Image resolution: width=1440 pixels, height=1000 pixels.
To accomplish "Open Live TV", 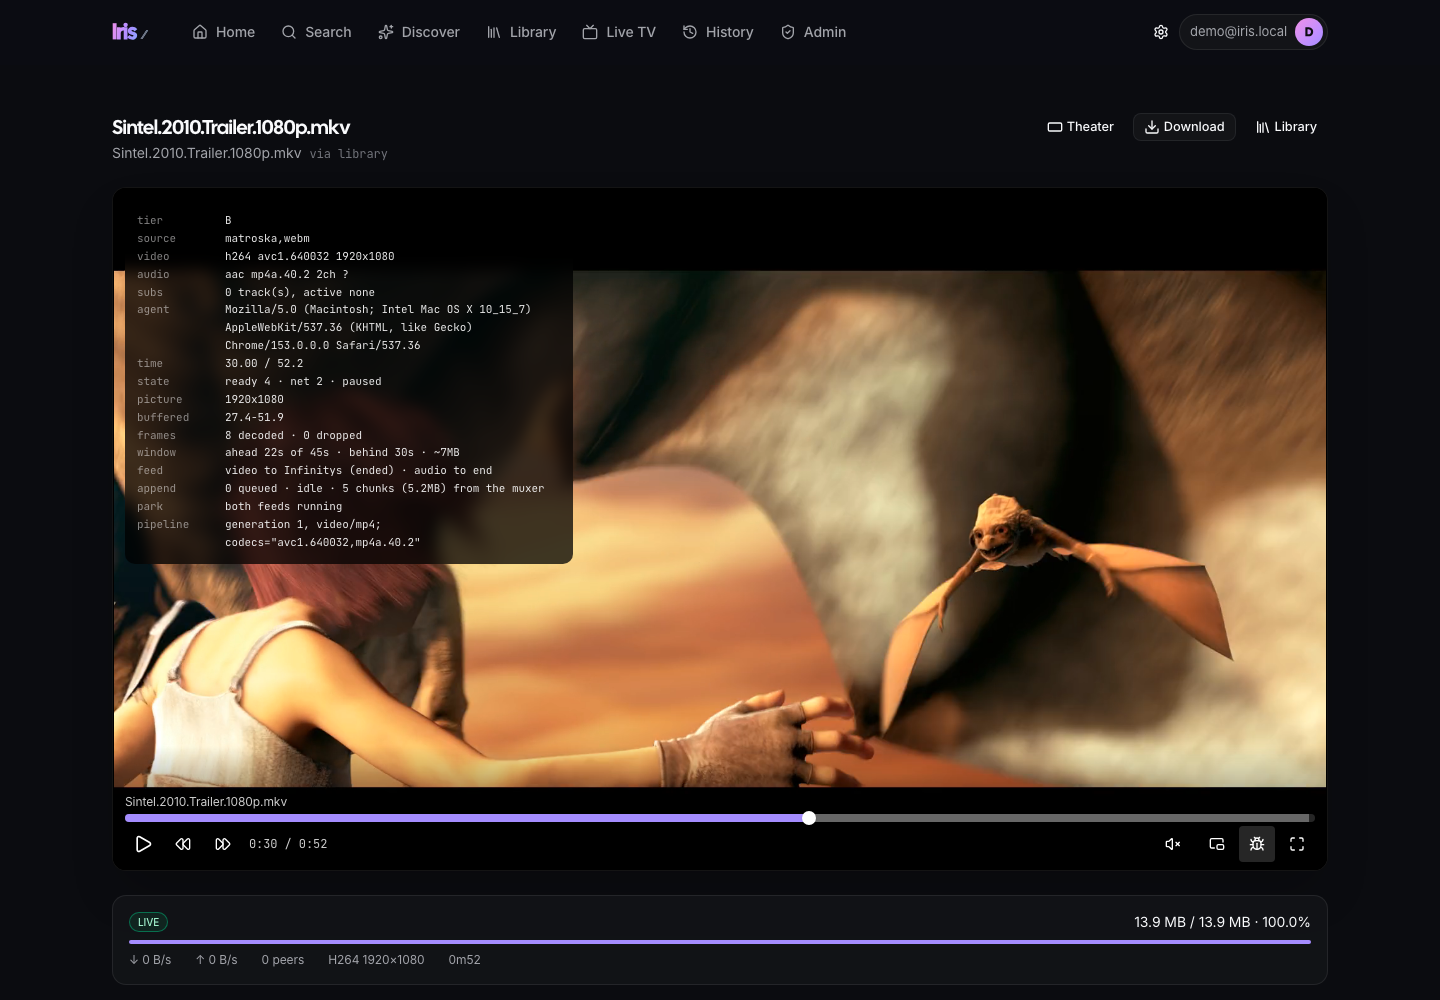I will tap(619, 32).
